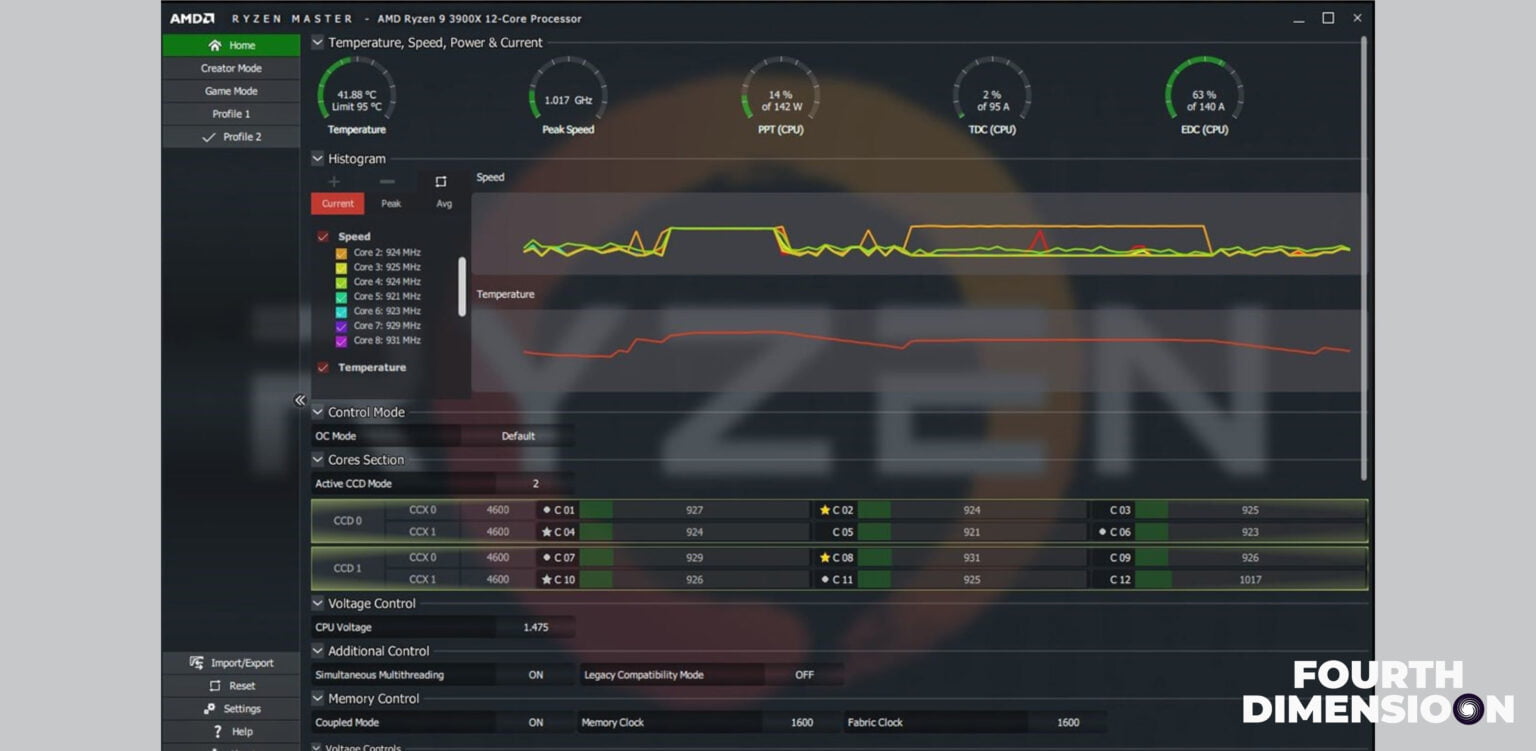Click the Home house icon in sidebar
This screenshot has width=1536, height=751.
[x=214, y=45]
